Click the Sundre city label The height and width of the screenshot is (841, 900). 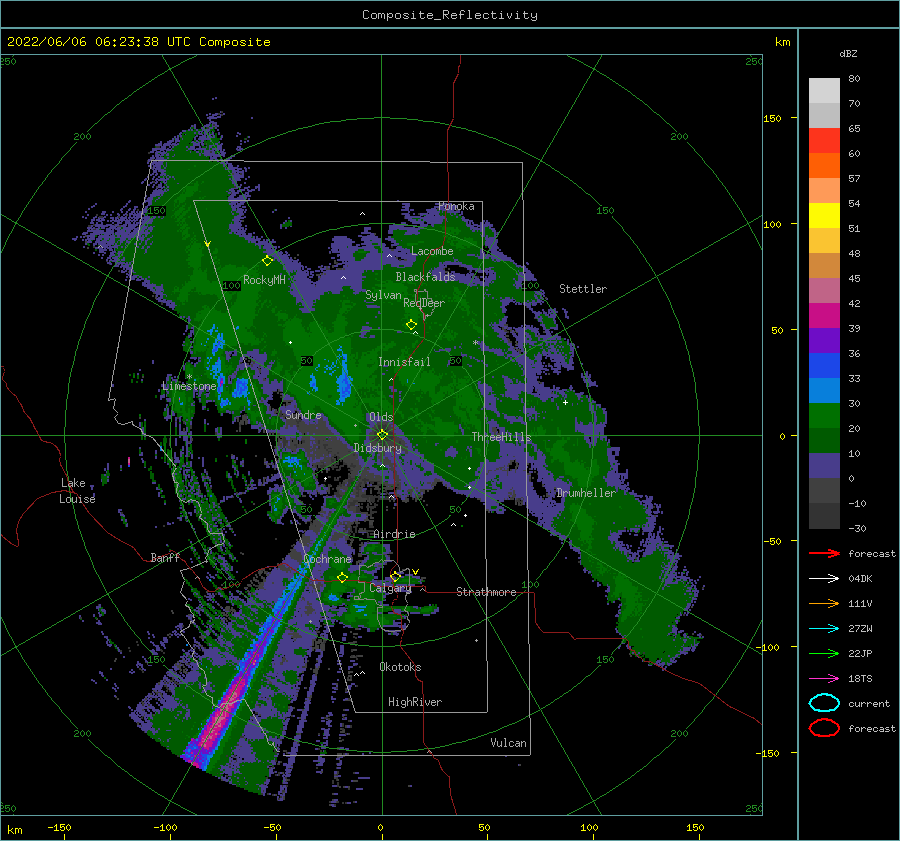point(304,414)
